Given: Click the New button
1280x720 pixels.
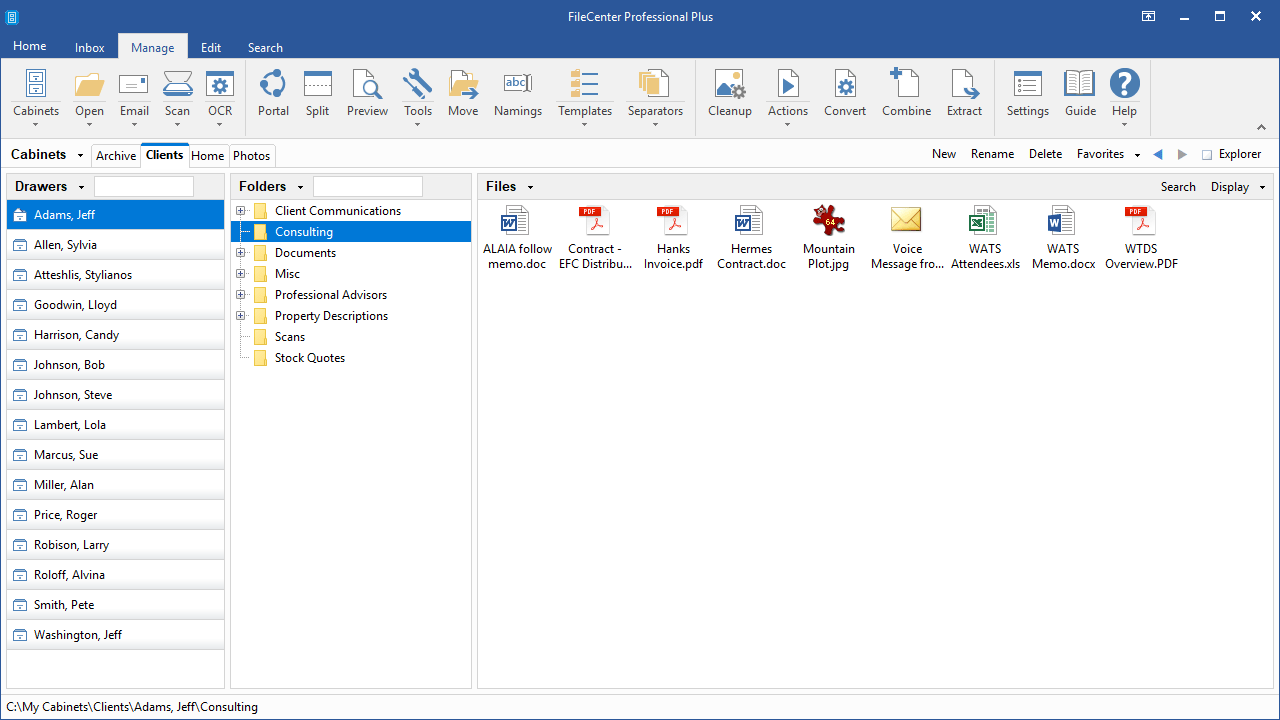Looking at the screenshot, I should tap(943, 153).
